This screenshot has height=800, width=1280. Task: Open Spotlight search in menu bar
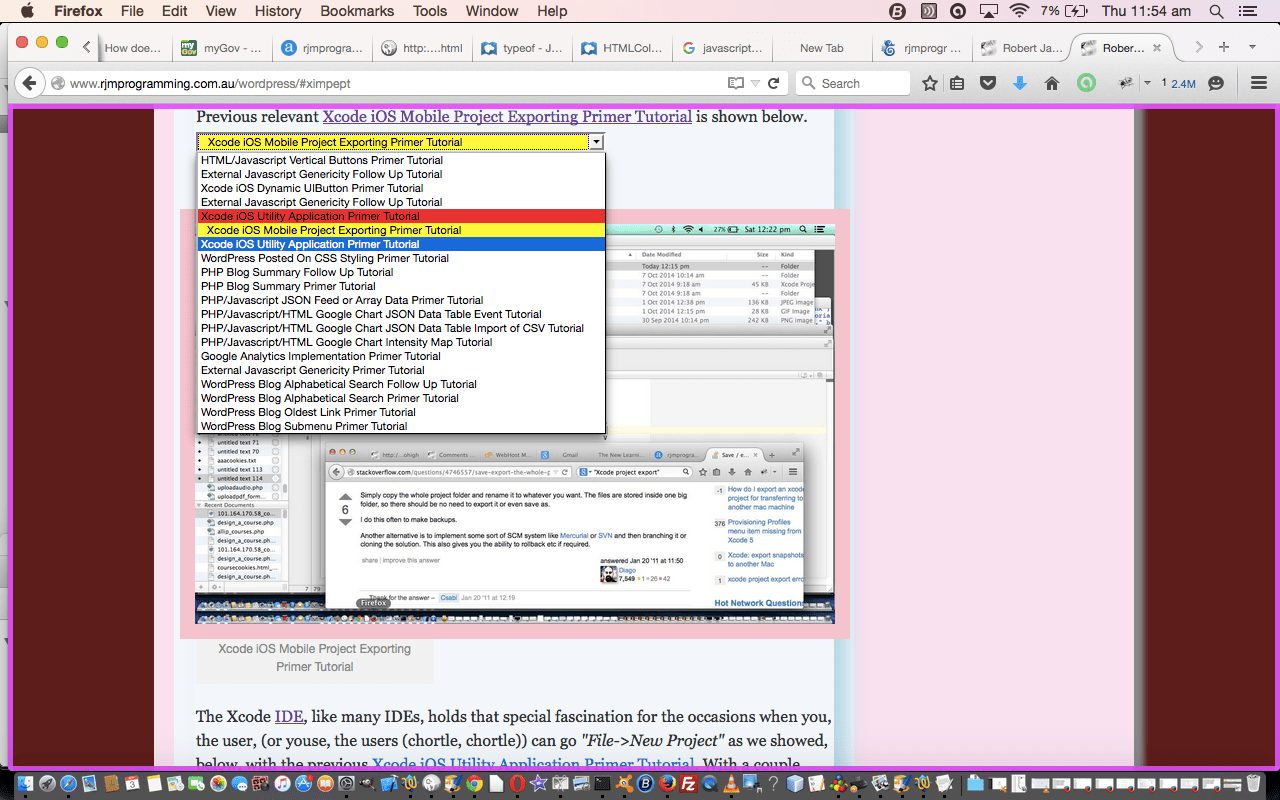(x=1216, y=11)
